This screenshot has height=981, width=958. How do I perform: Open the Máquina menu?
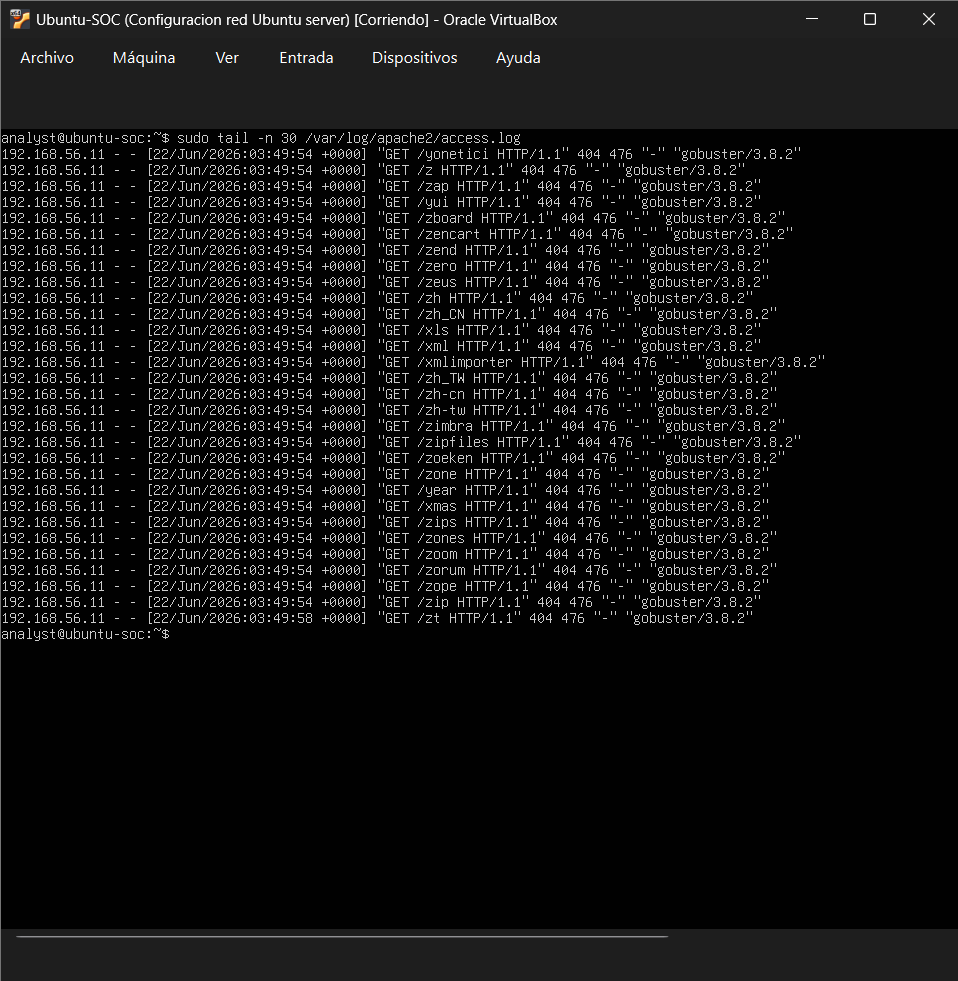tap(144, 58)
